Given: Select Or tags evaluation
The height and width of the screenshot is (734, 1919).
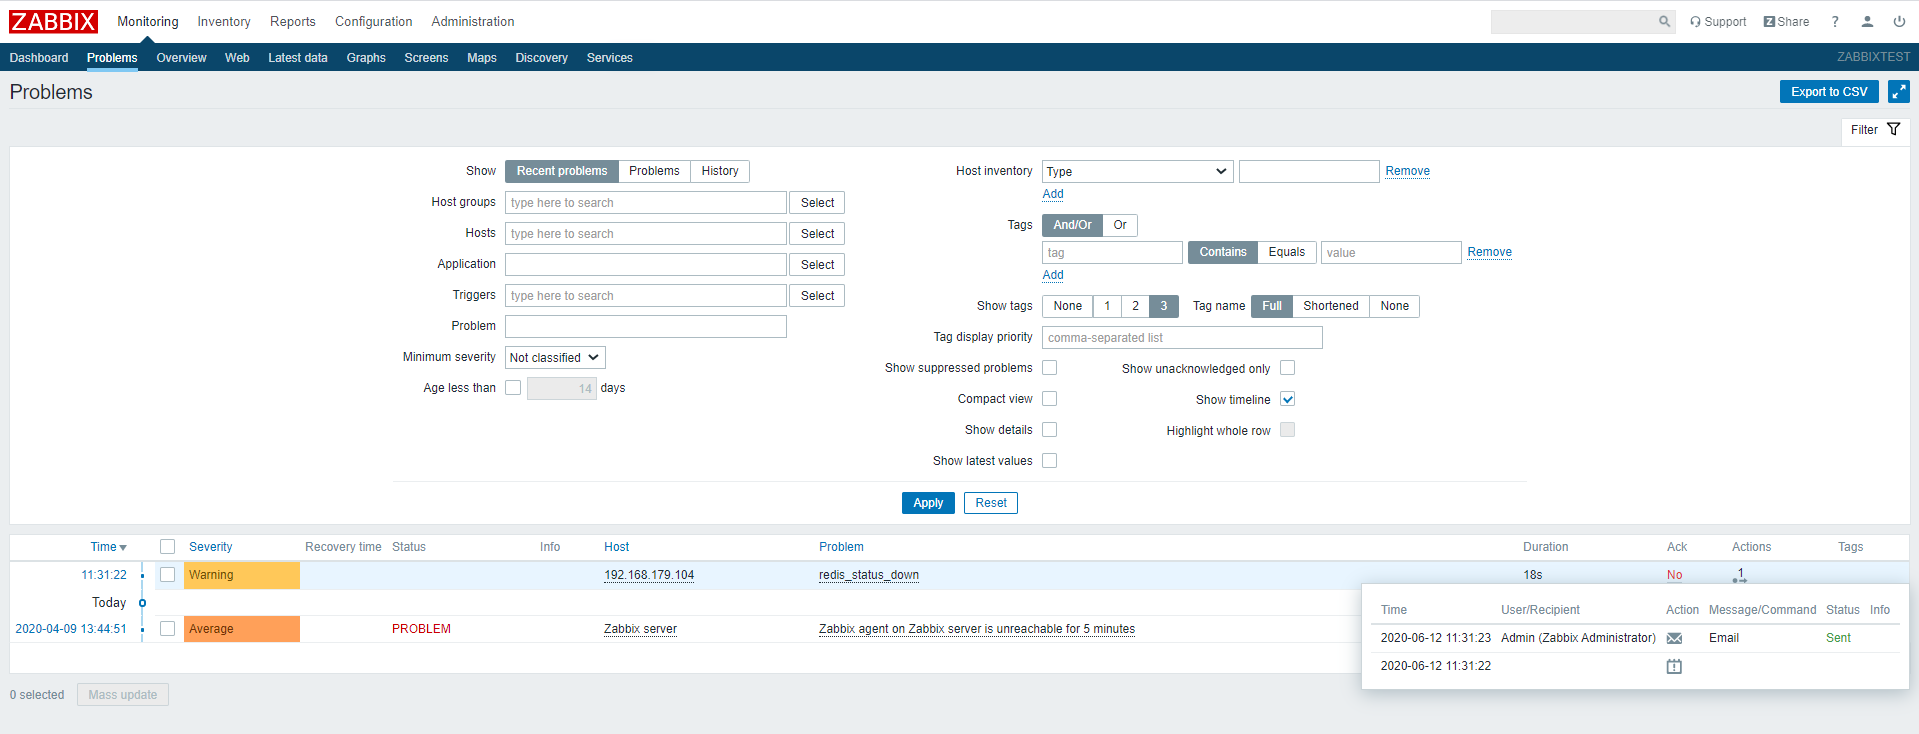Looking at the screenshot, I should pos(1120,225).
